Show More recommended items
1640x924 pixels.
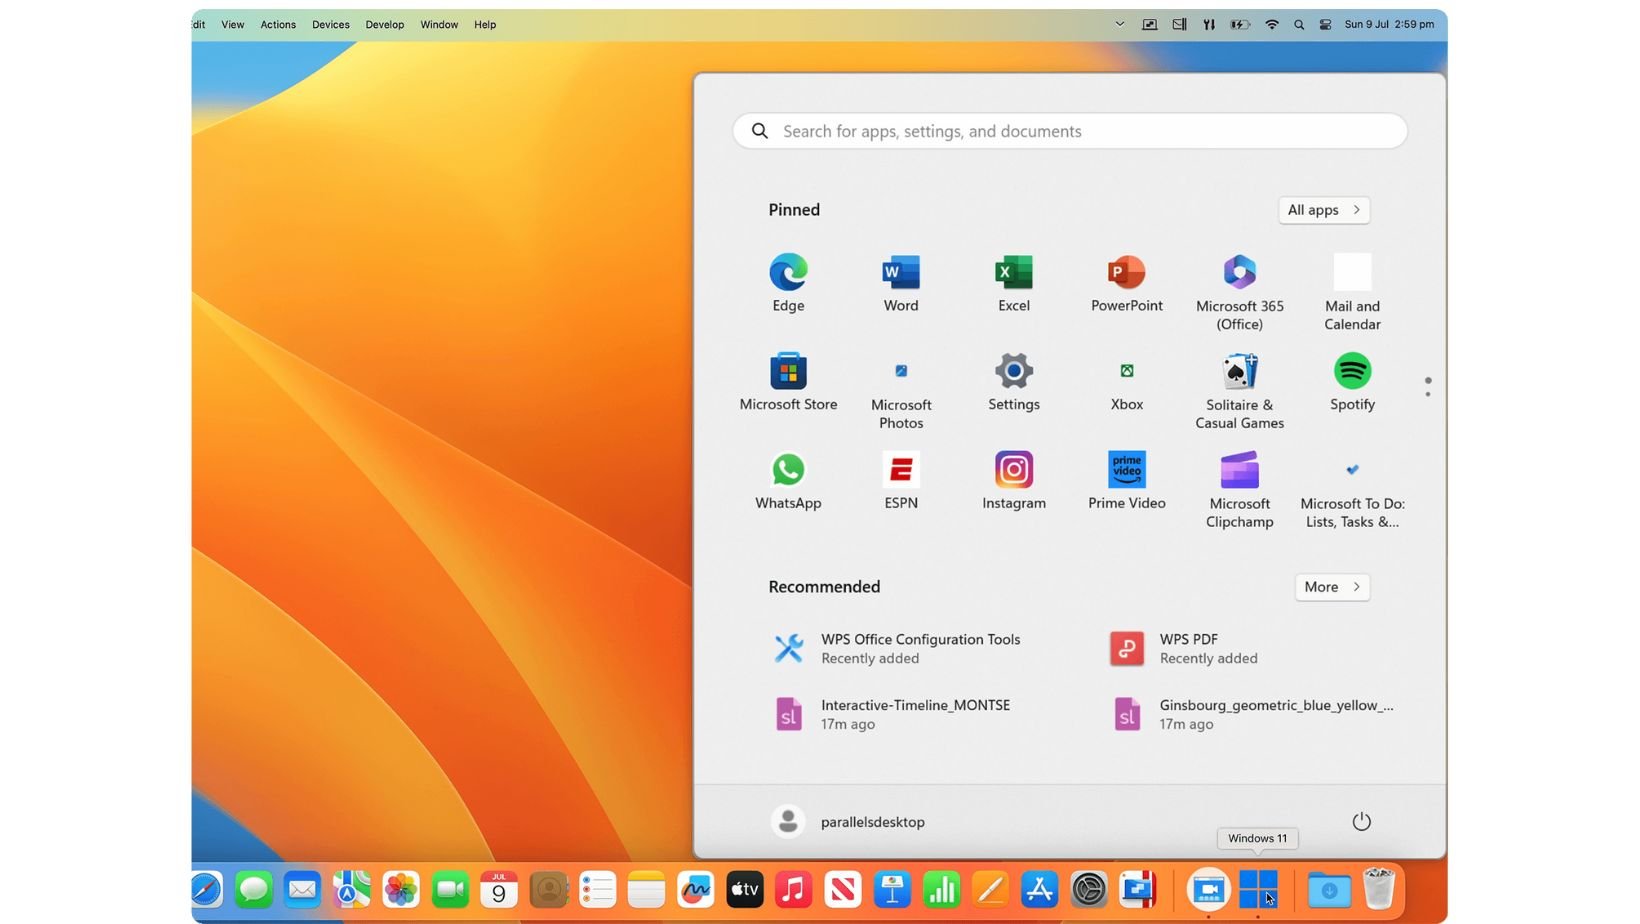(x=1332, y=587)
